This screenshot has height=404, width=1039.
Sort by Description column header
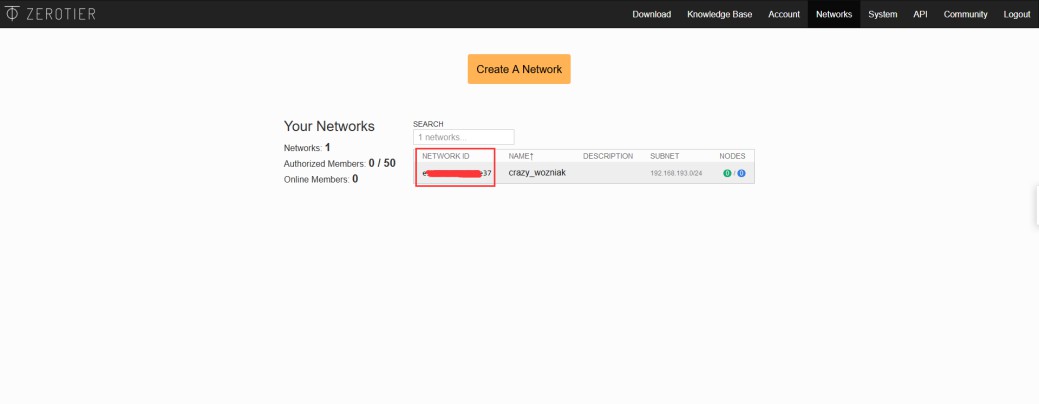point(608,156)
